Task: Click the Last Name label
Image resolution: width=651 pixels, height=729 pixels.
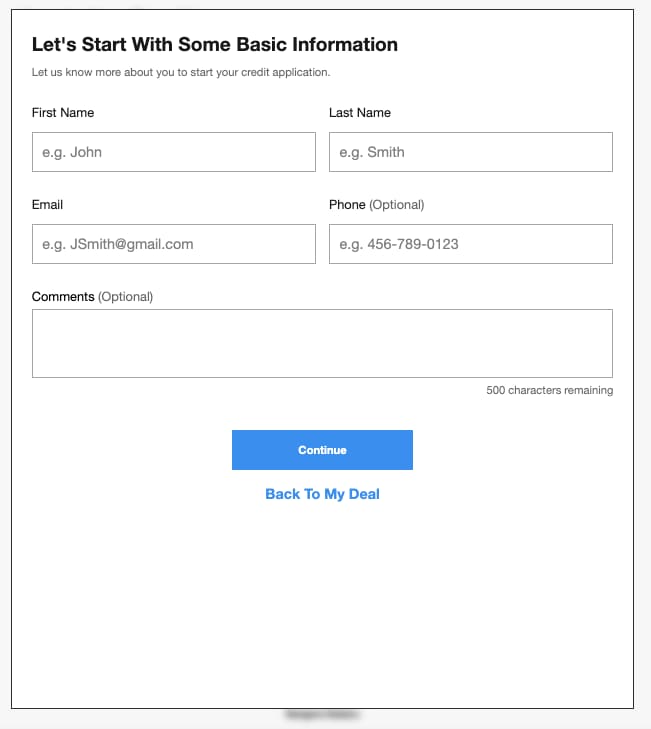Action: click(x=360, y=113)
